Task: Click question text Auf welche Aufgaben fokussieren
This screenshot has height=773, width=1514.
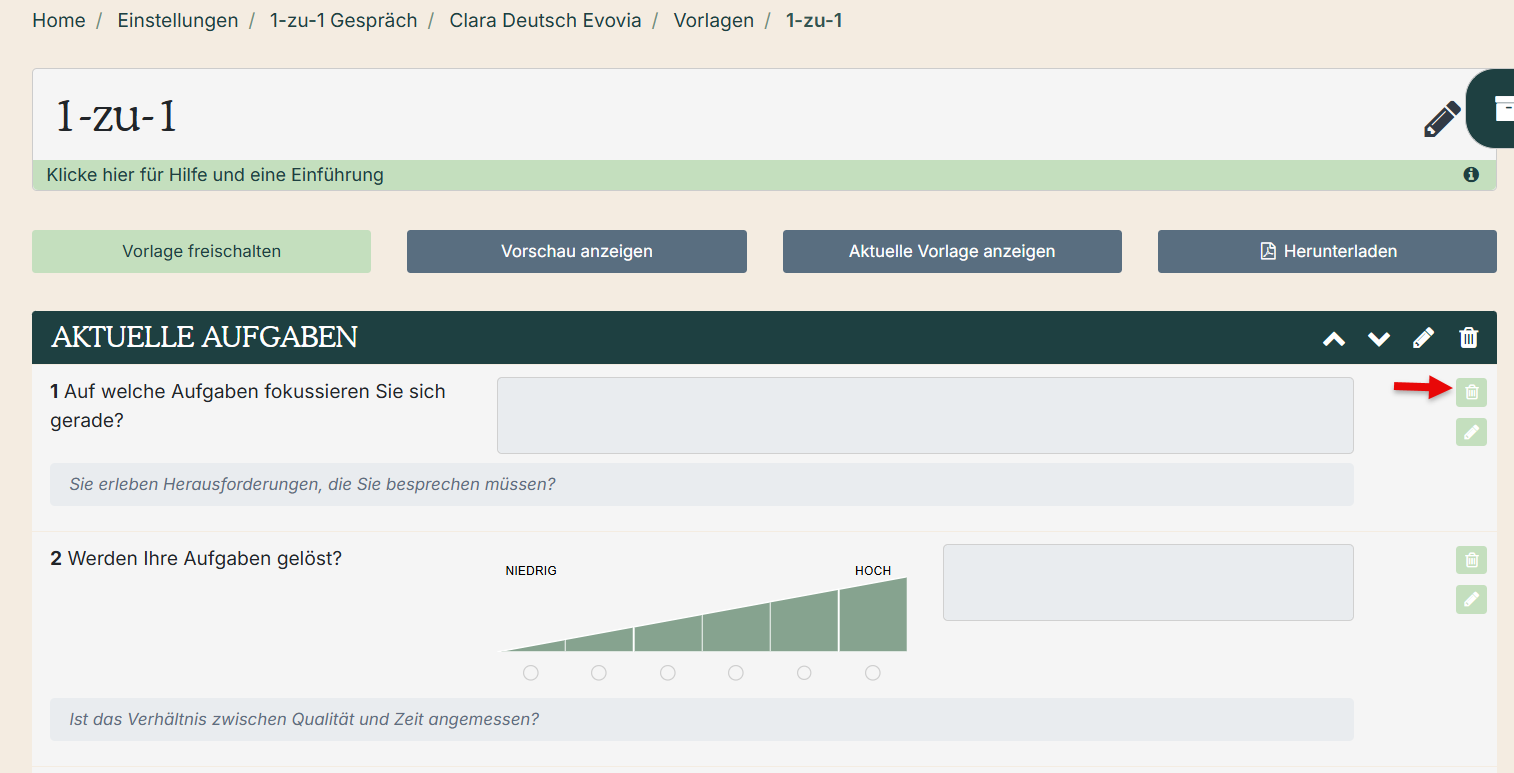Action: [x=248, y=405]
